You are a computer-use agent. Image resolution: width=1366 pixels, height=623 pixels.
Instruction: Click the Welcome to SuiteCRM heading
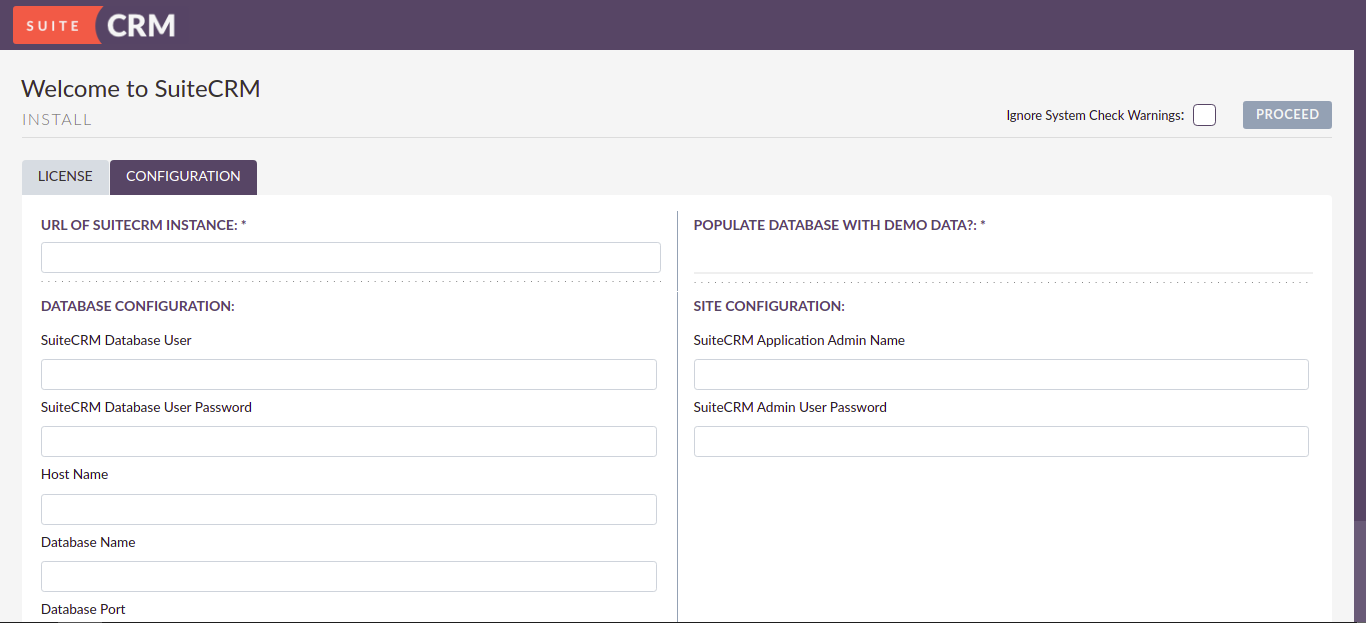pos(140,89)
